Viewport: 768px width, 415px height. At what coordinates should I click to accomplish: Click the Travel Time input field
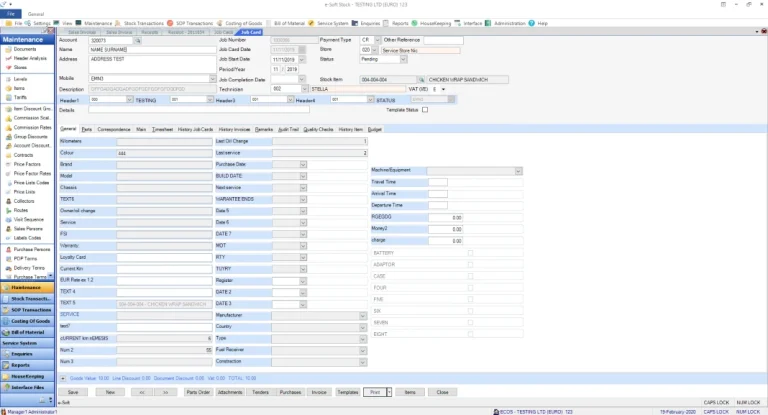(438, 182)
